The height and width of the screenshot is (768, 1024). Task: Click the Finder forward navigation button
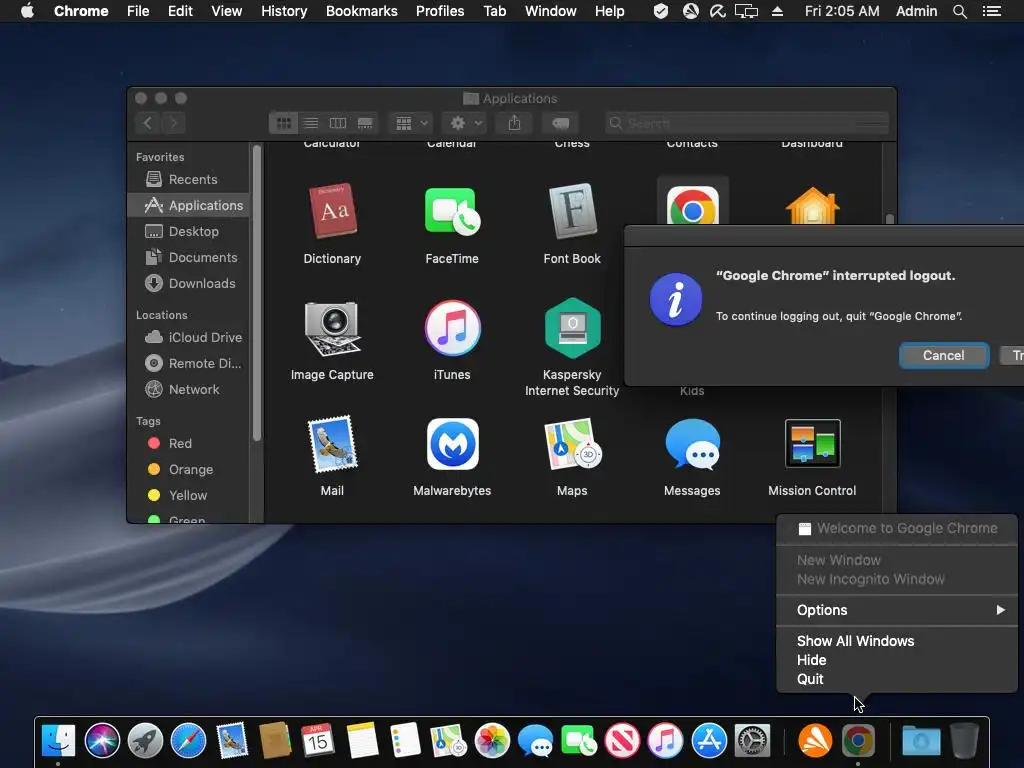pyautogui.click(x=173, y=123)
